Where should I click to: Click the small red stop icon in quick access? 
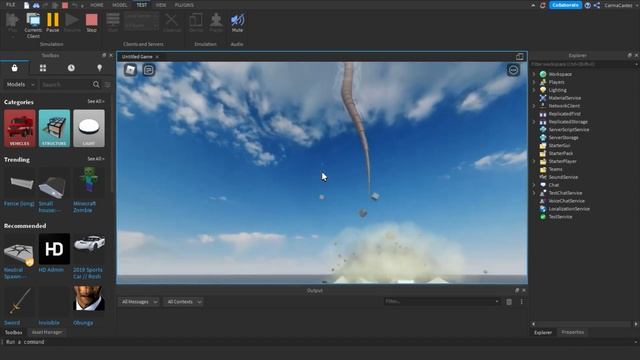pos(65,5)
